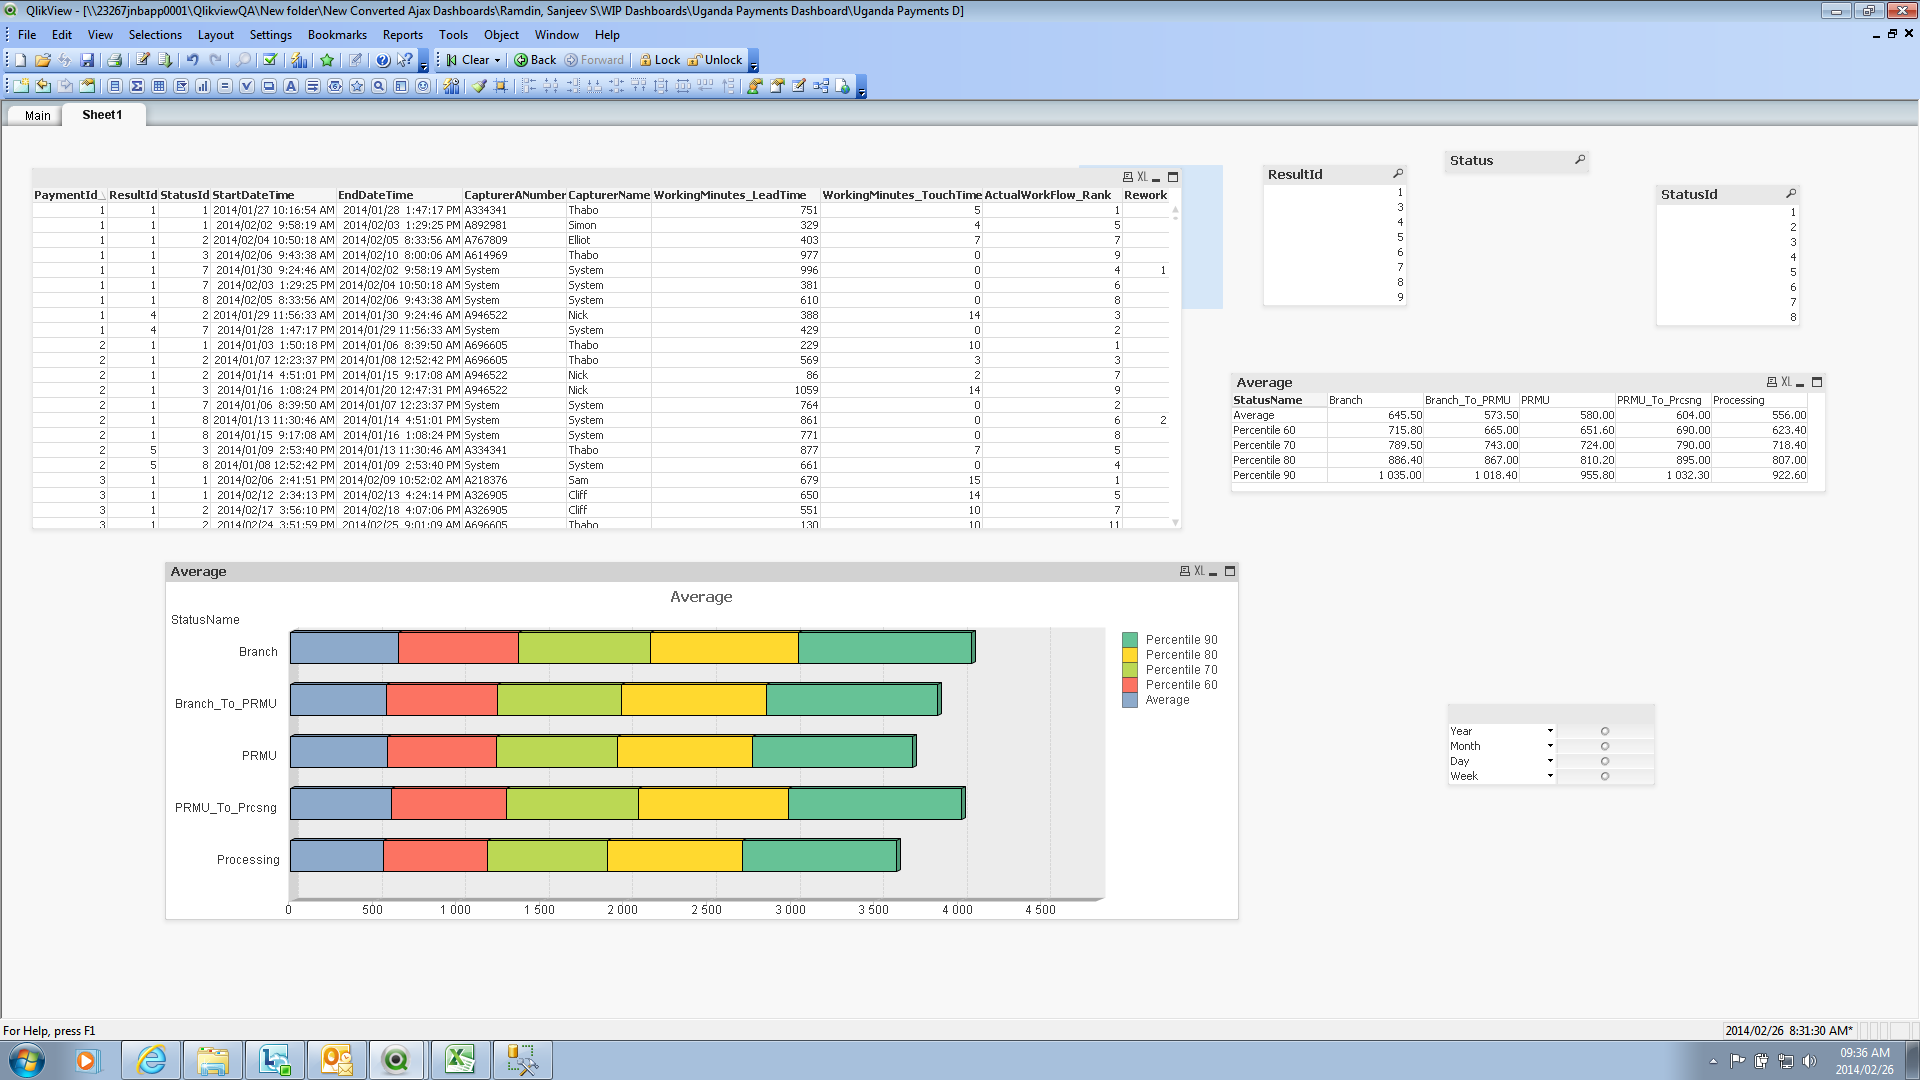Image resolution: width=1920 pixels, height=1080 pixels.
Task: Select the radio indicator beside Week
Action: (1605, 776)
